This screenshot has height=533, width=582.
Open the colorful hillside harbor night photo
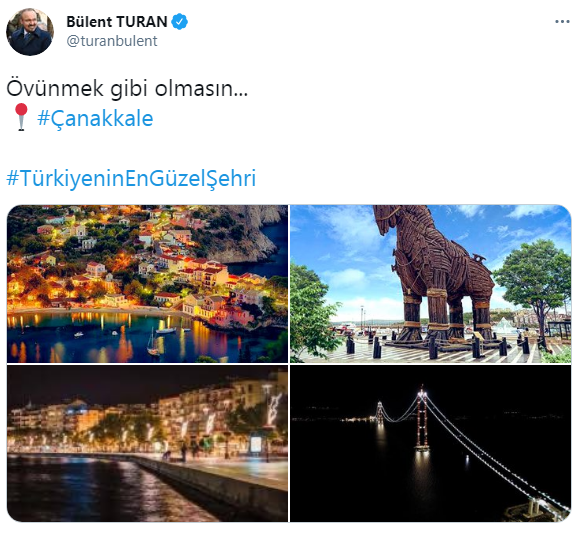(x=147, y=284)
